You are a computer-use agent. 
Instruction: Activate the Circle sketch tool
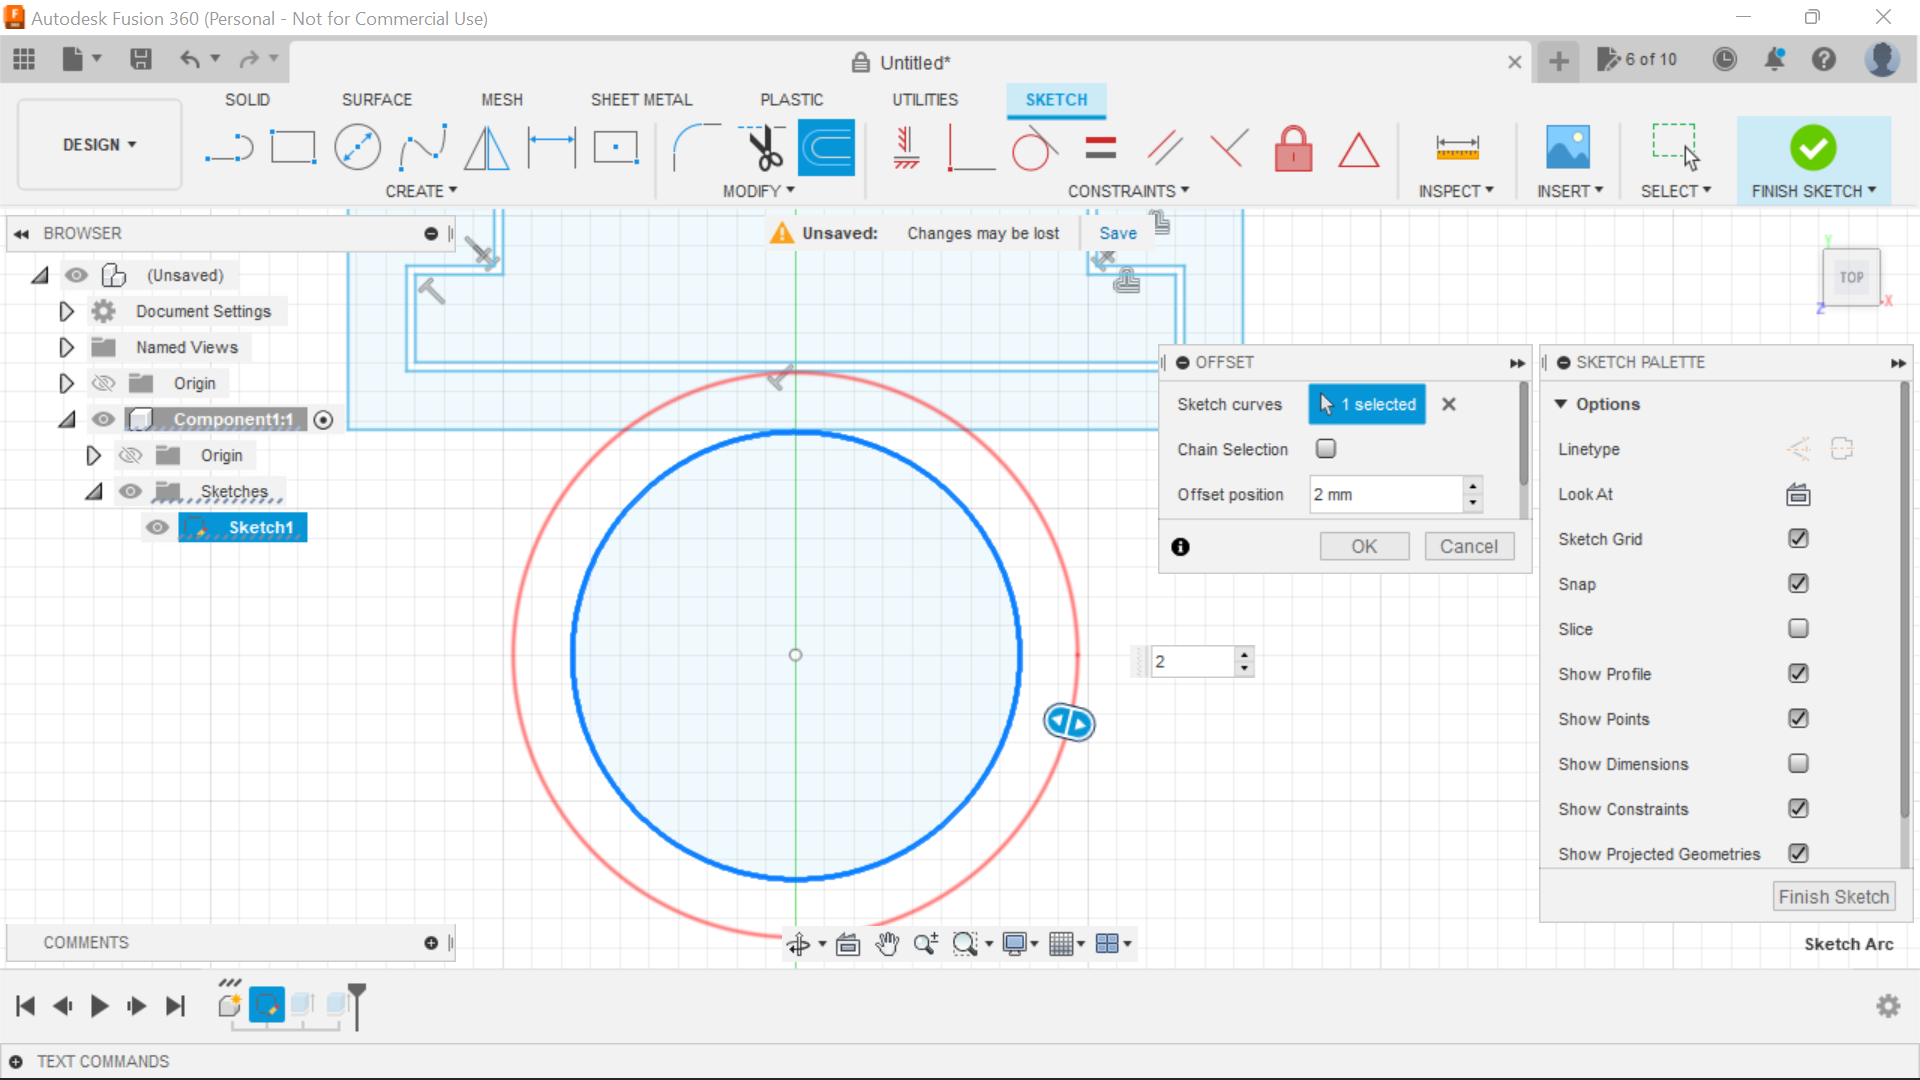[357, 147]
